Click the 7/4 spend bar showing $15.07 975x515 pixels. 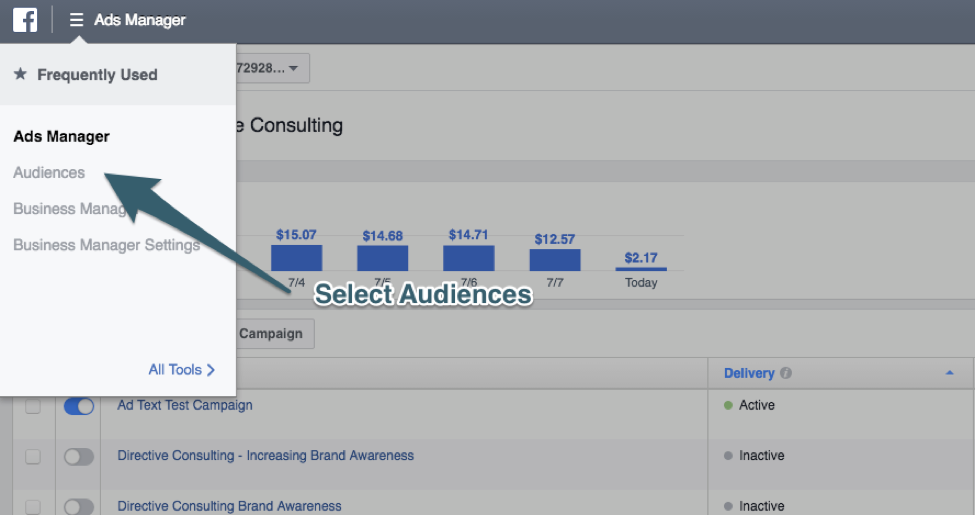point(296,258)
